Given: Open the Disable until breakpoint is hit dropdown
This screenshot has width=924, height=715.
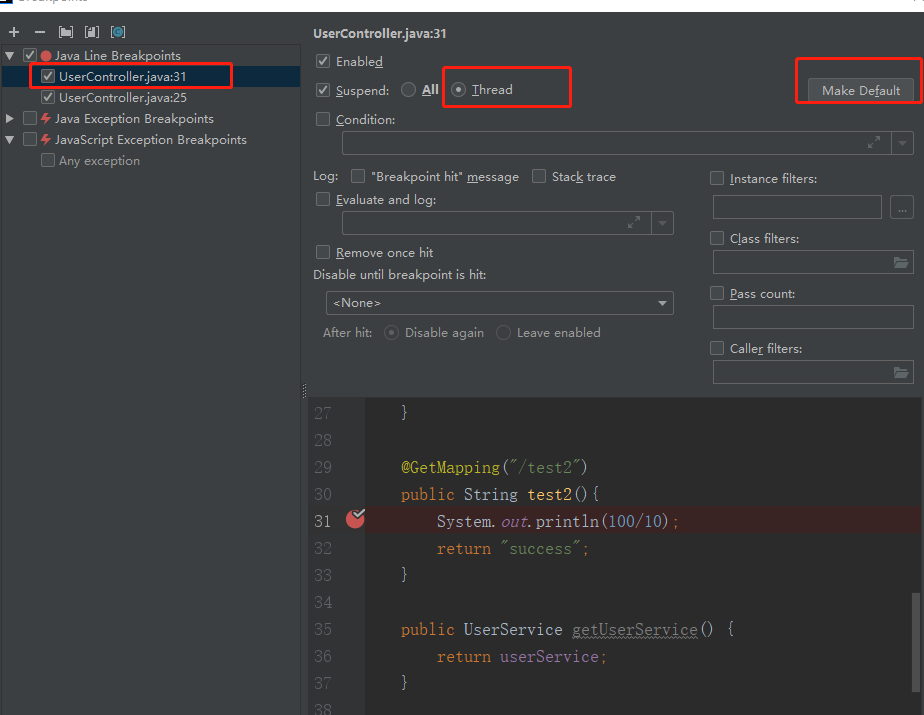Looking at the screenshot, I should pos(499,303).
